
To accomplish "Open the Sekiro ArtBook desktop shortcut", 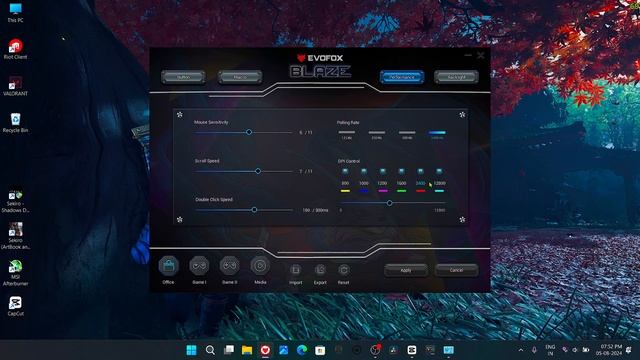I will [x=16, y=236].
